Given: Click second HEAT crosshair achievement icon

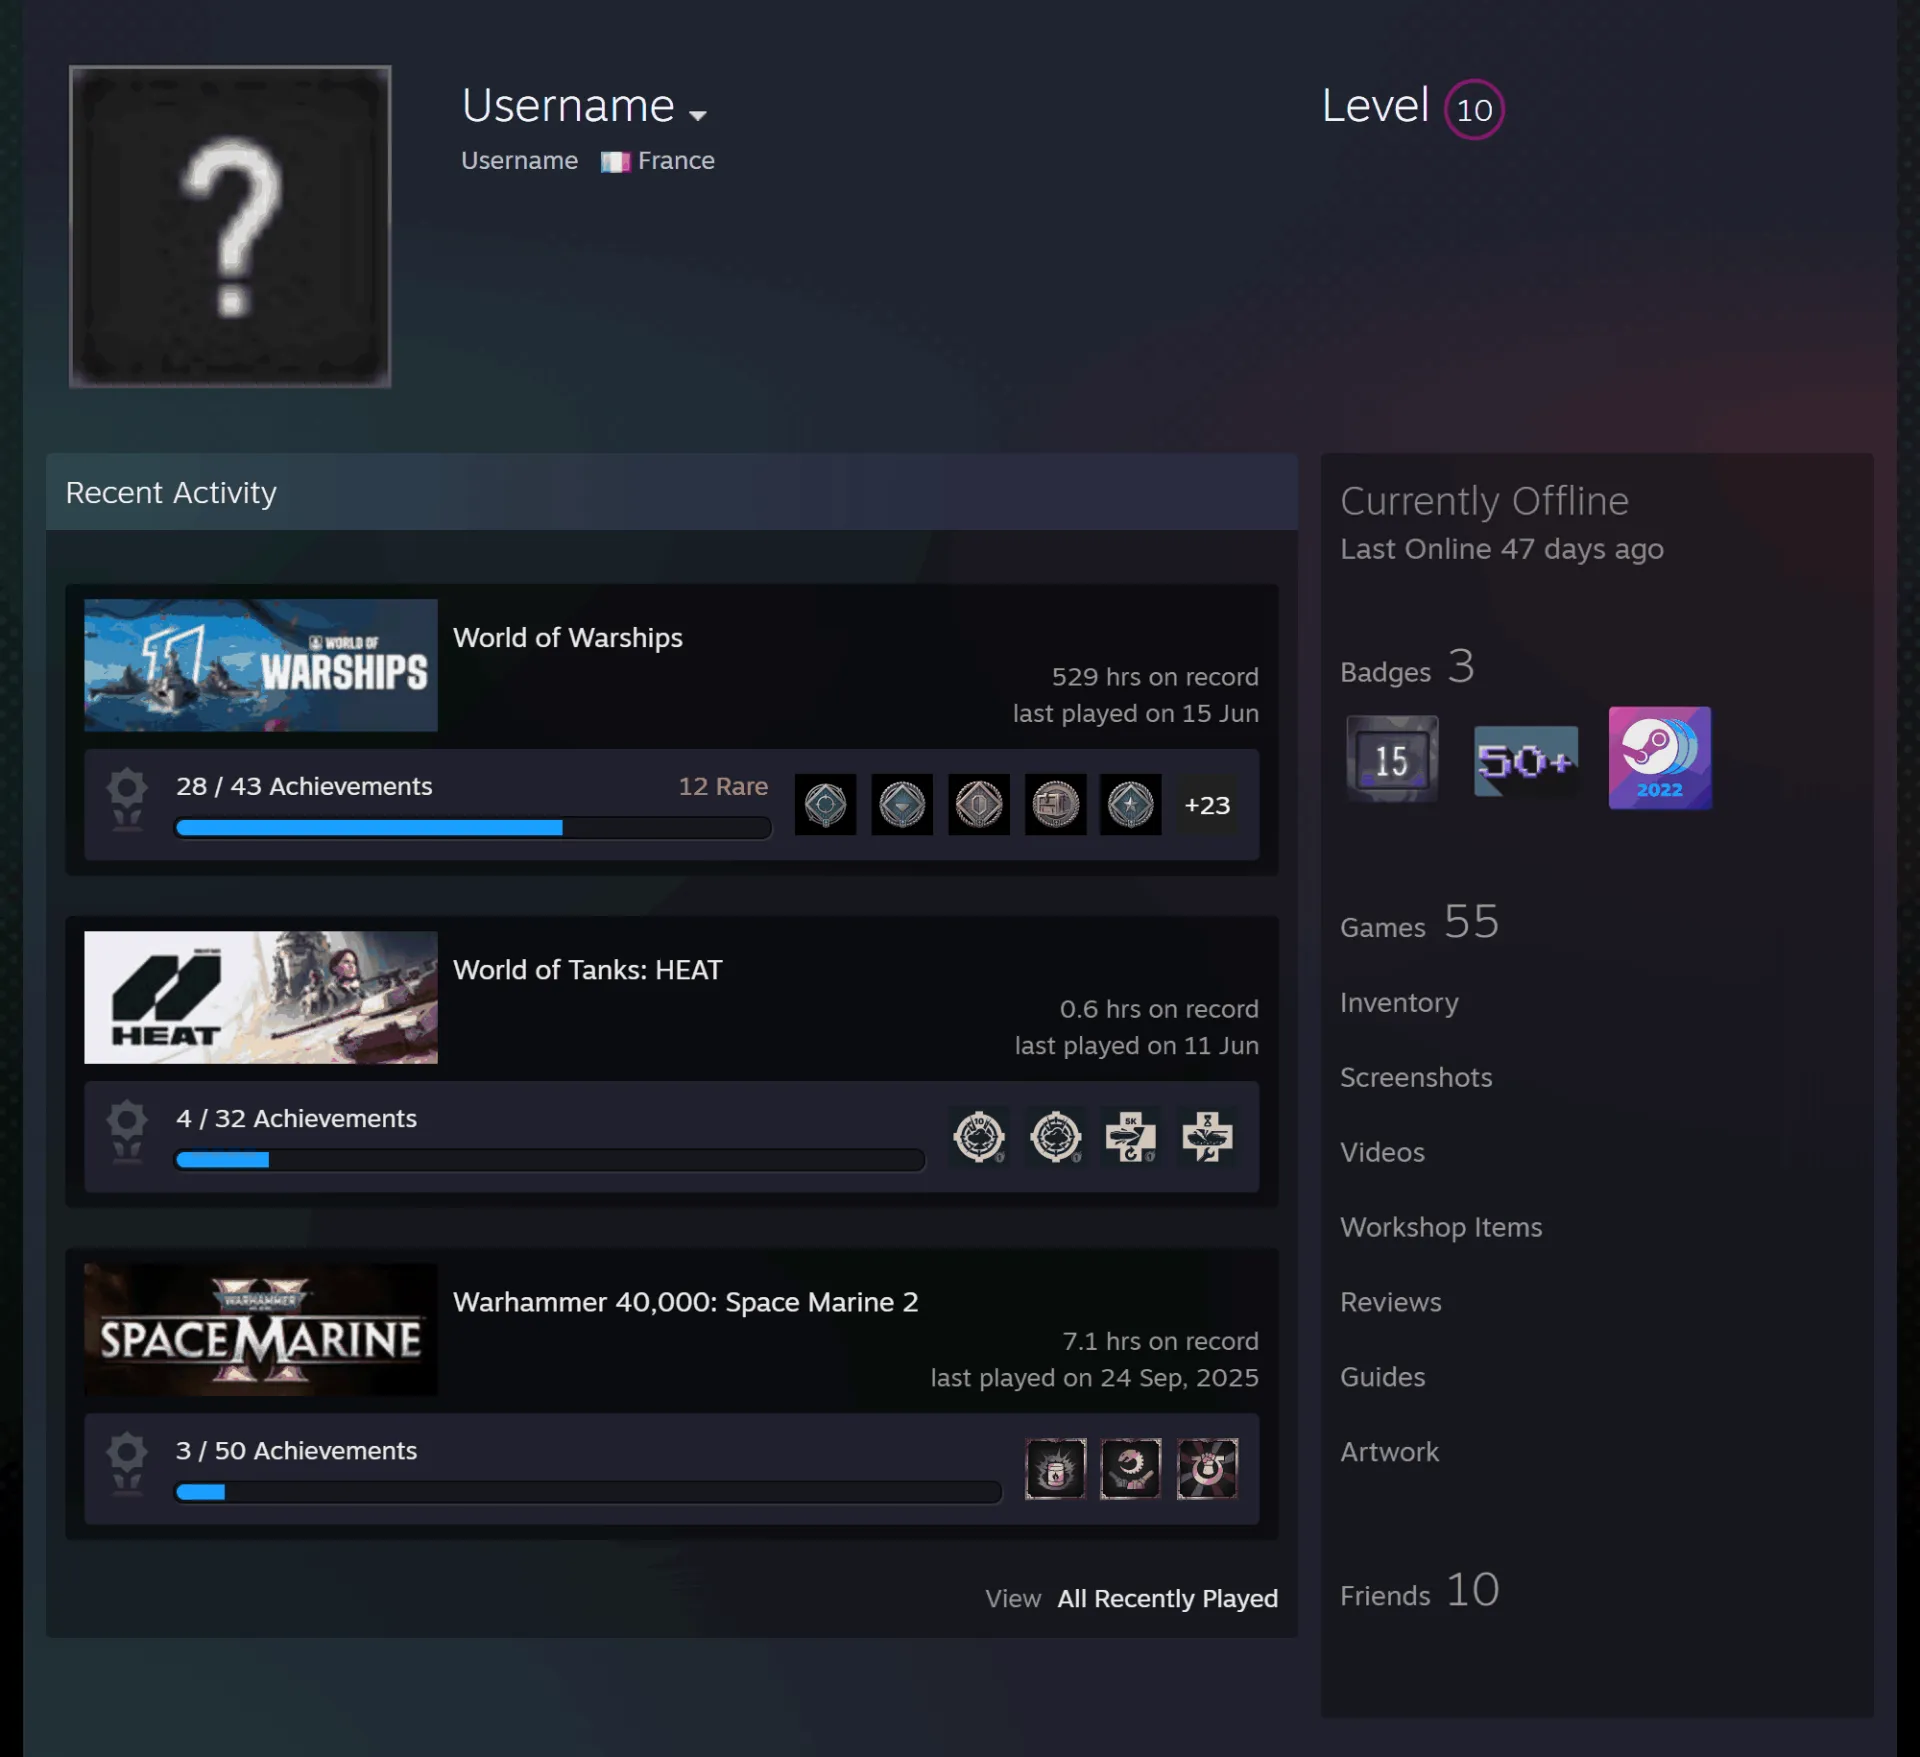Looking at the screenshot, I should [1056, 1136].
